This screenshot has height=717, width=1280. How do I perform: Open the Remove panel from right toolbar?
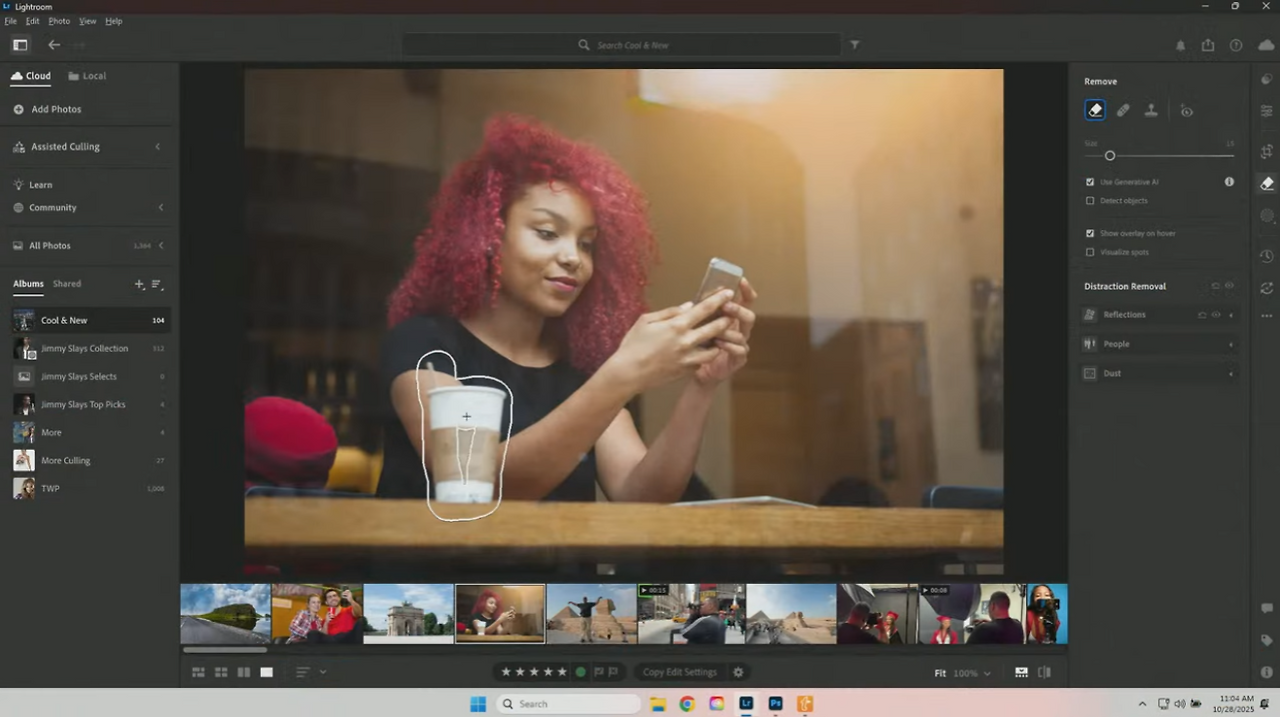pyautogui.click(x=1267, y=183)
